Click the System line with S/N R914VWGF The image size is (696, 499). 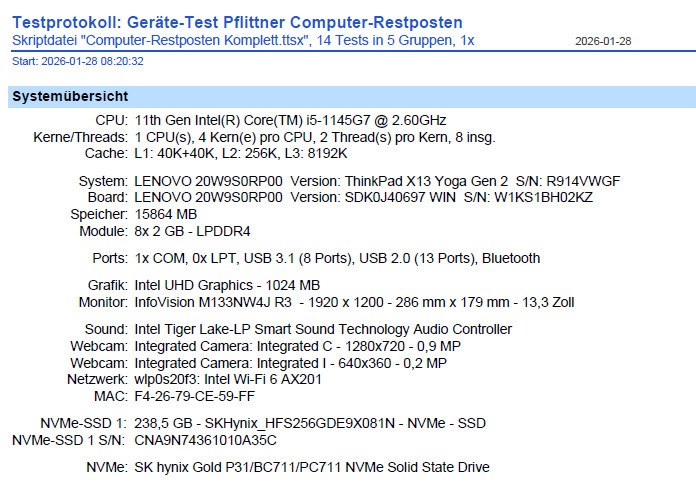click(x=377, y=181)
